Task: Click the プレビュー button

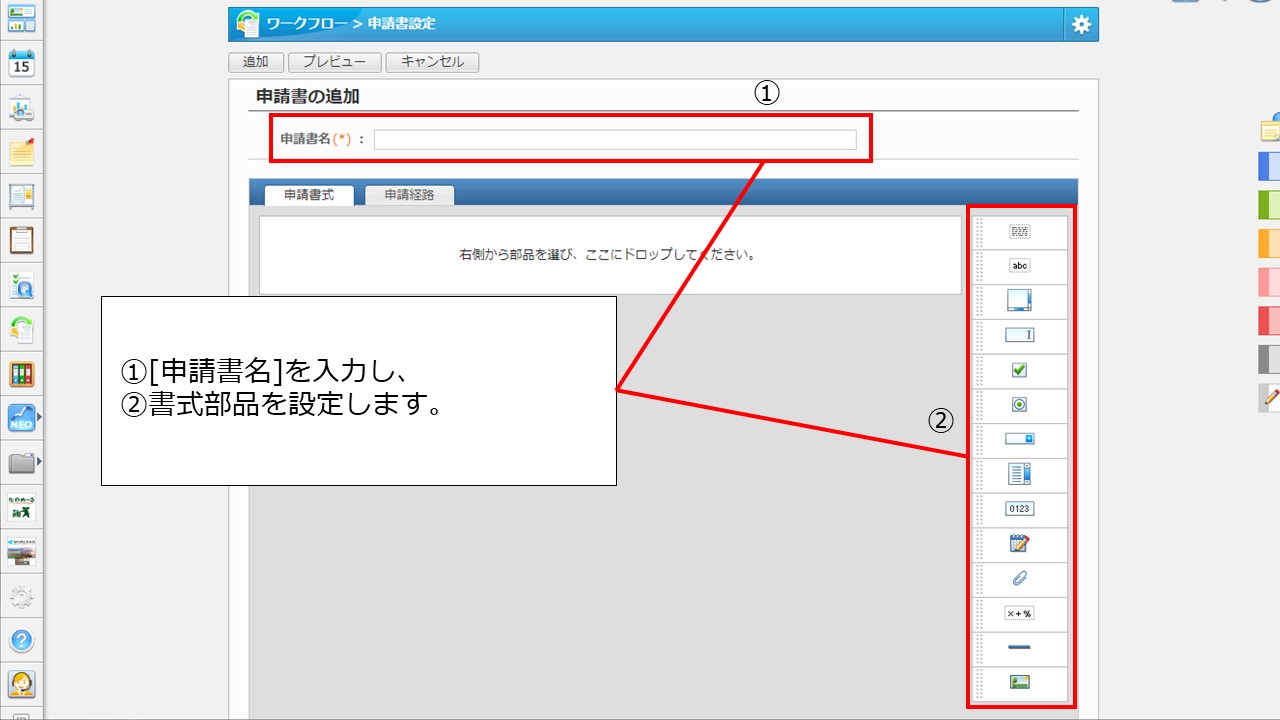Action: point(335,62)
